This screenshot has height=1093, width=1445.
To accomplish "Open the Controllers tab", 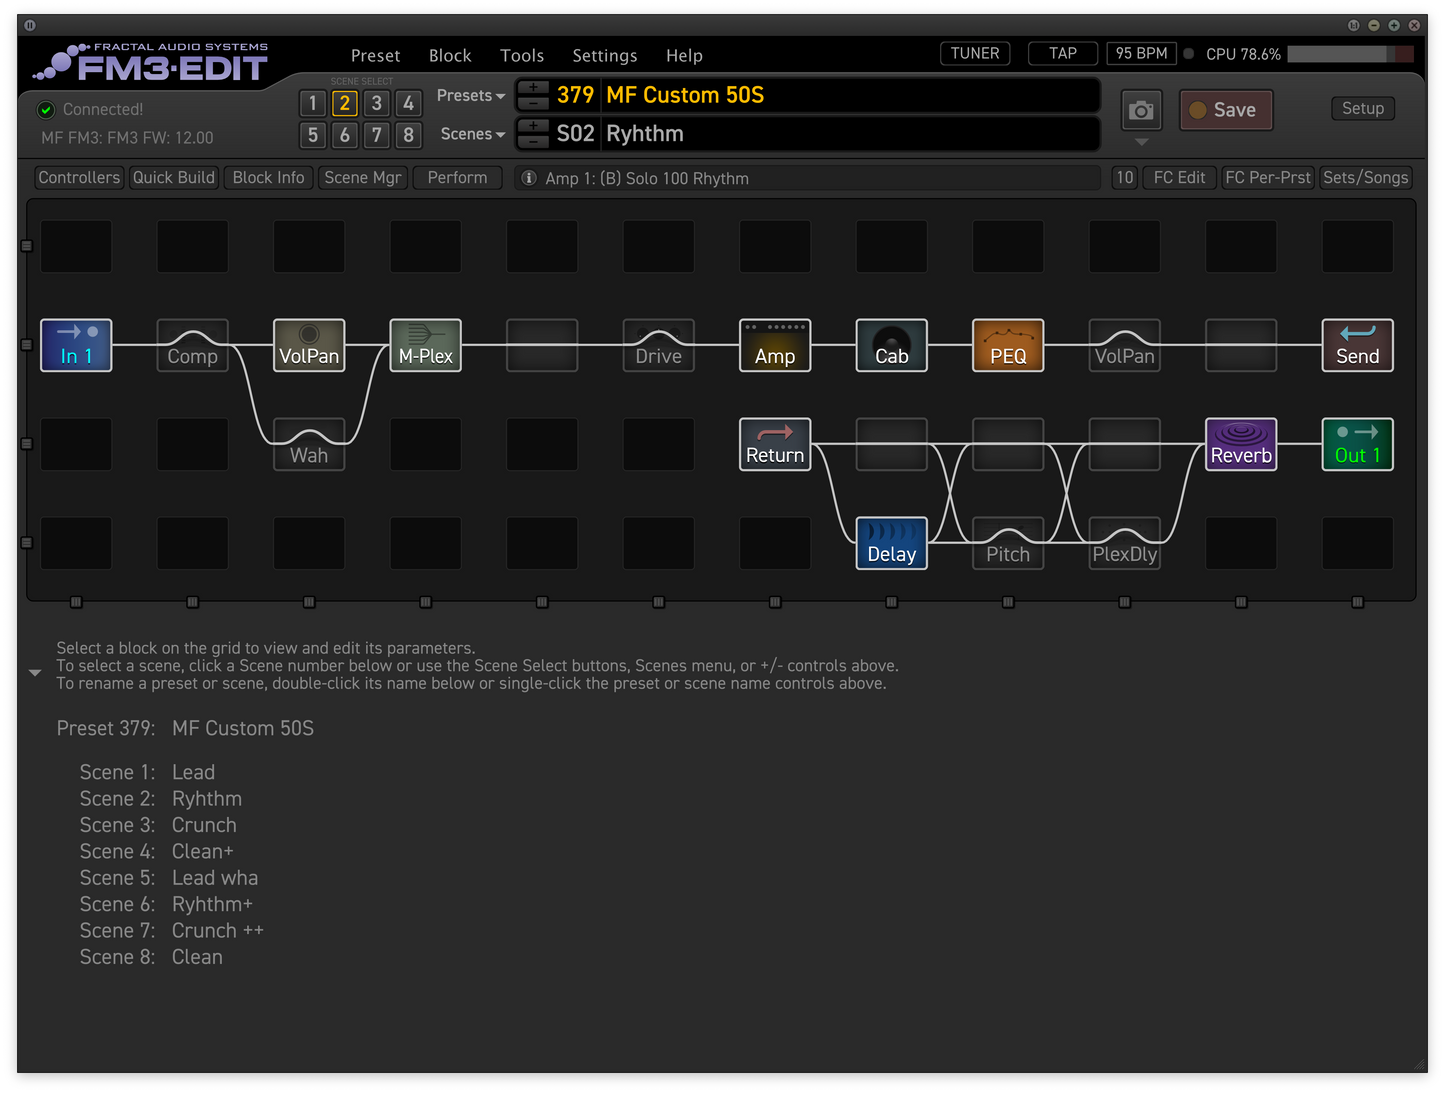I will (79, 178).
